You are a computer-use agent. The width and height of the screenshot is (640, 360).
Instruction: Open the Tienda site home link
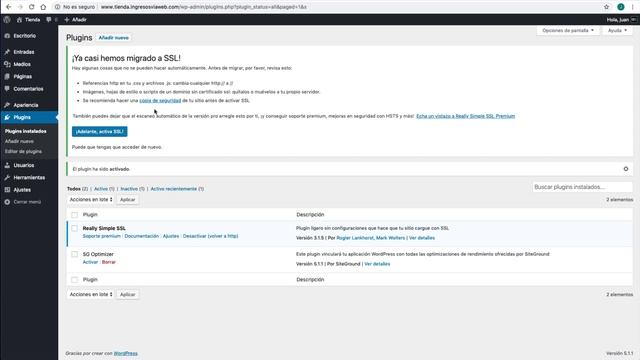pos(28,20)
